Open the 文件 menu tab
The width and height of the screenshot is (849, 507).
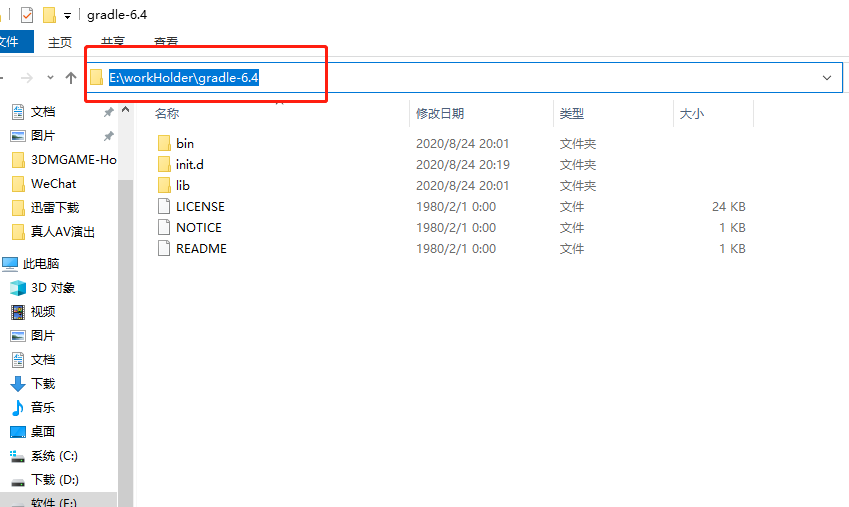pos(15,42)
